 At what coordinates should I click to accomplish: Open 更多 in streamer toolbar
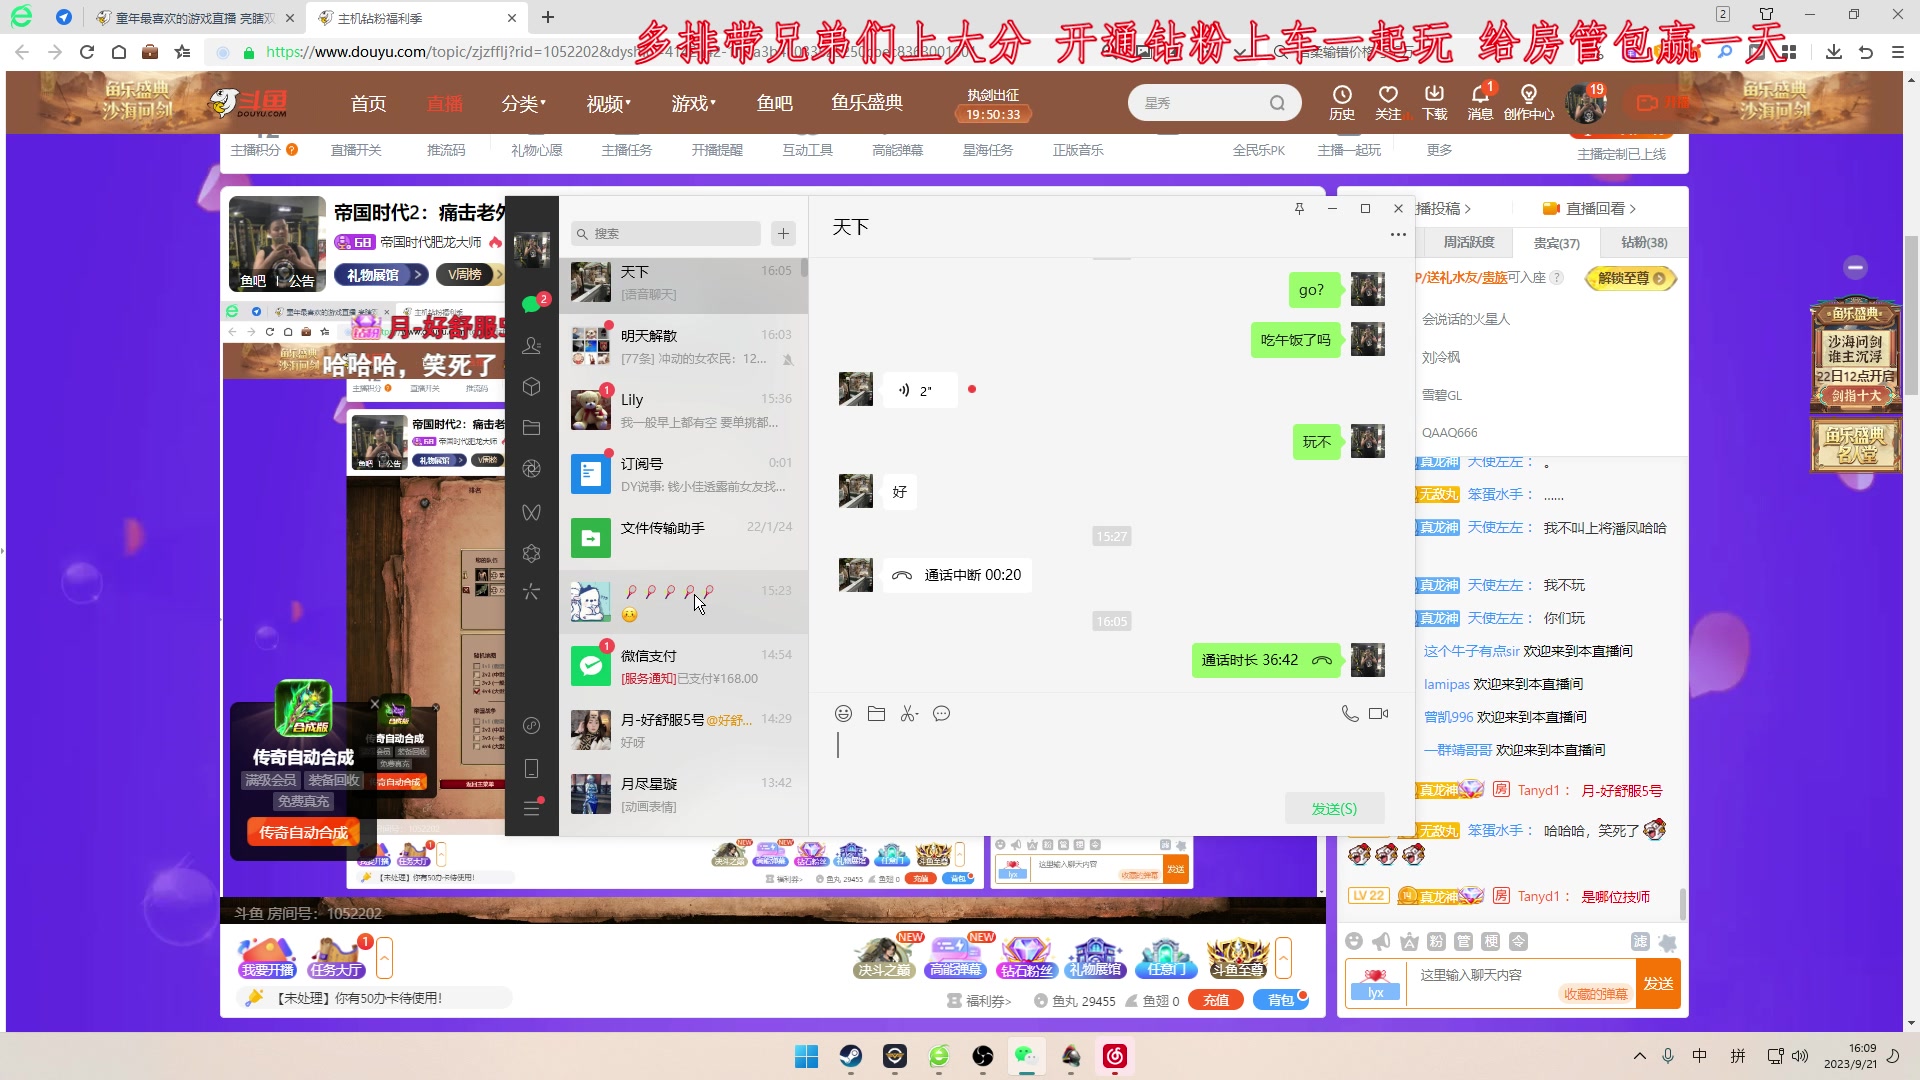pyautogui.click(x=1439, y=150)
